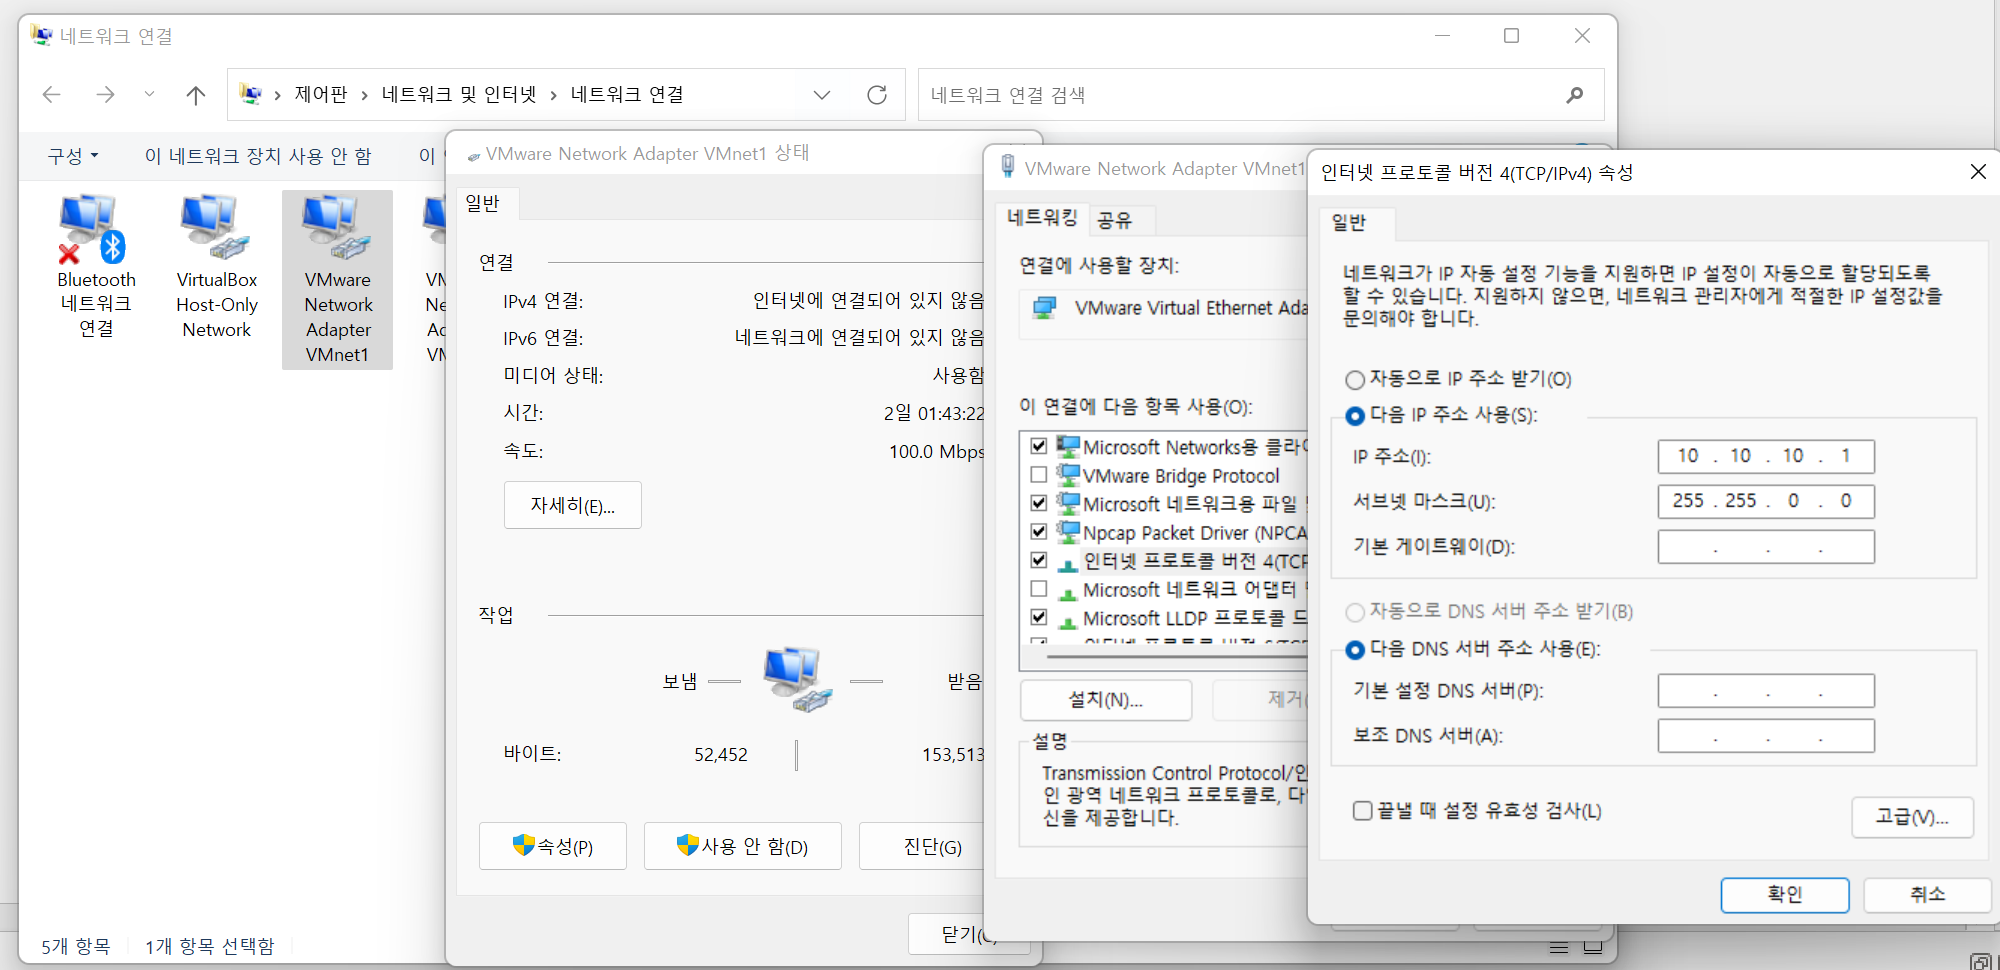Click the protocol list horizontal scrollbar

pyautogui.click(x=1178, y=657)
